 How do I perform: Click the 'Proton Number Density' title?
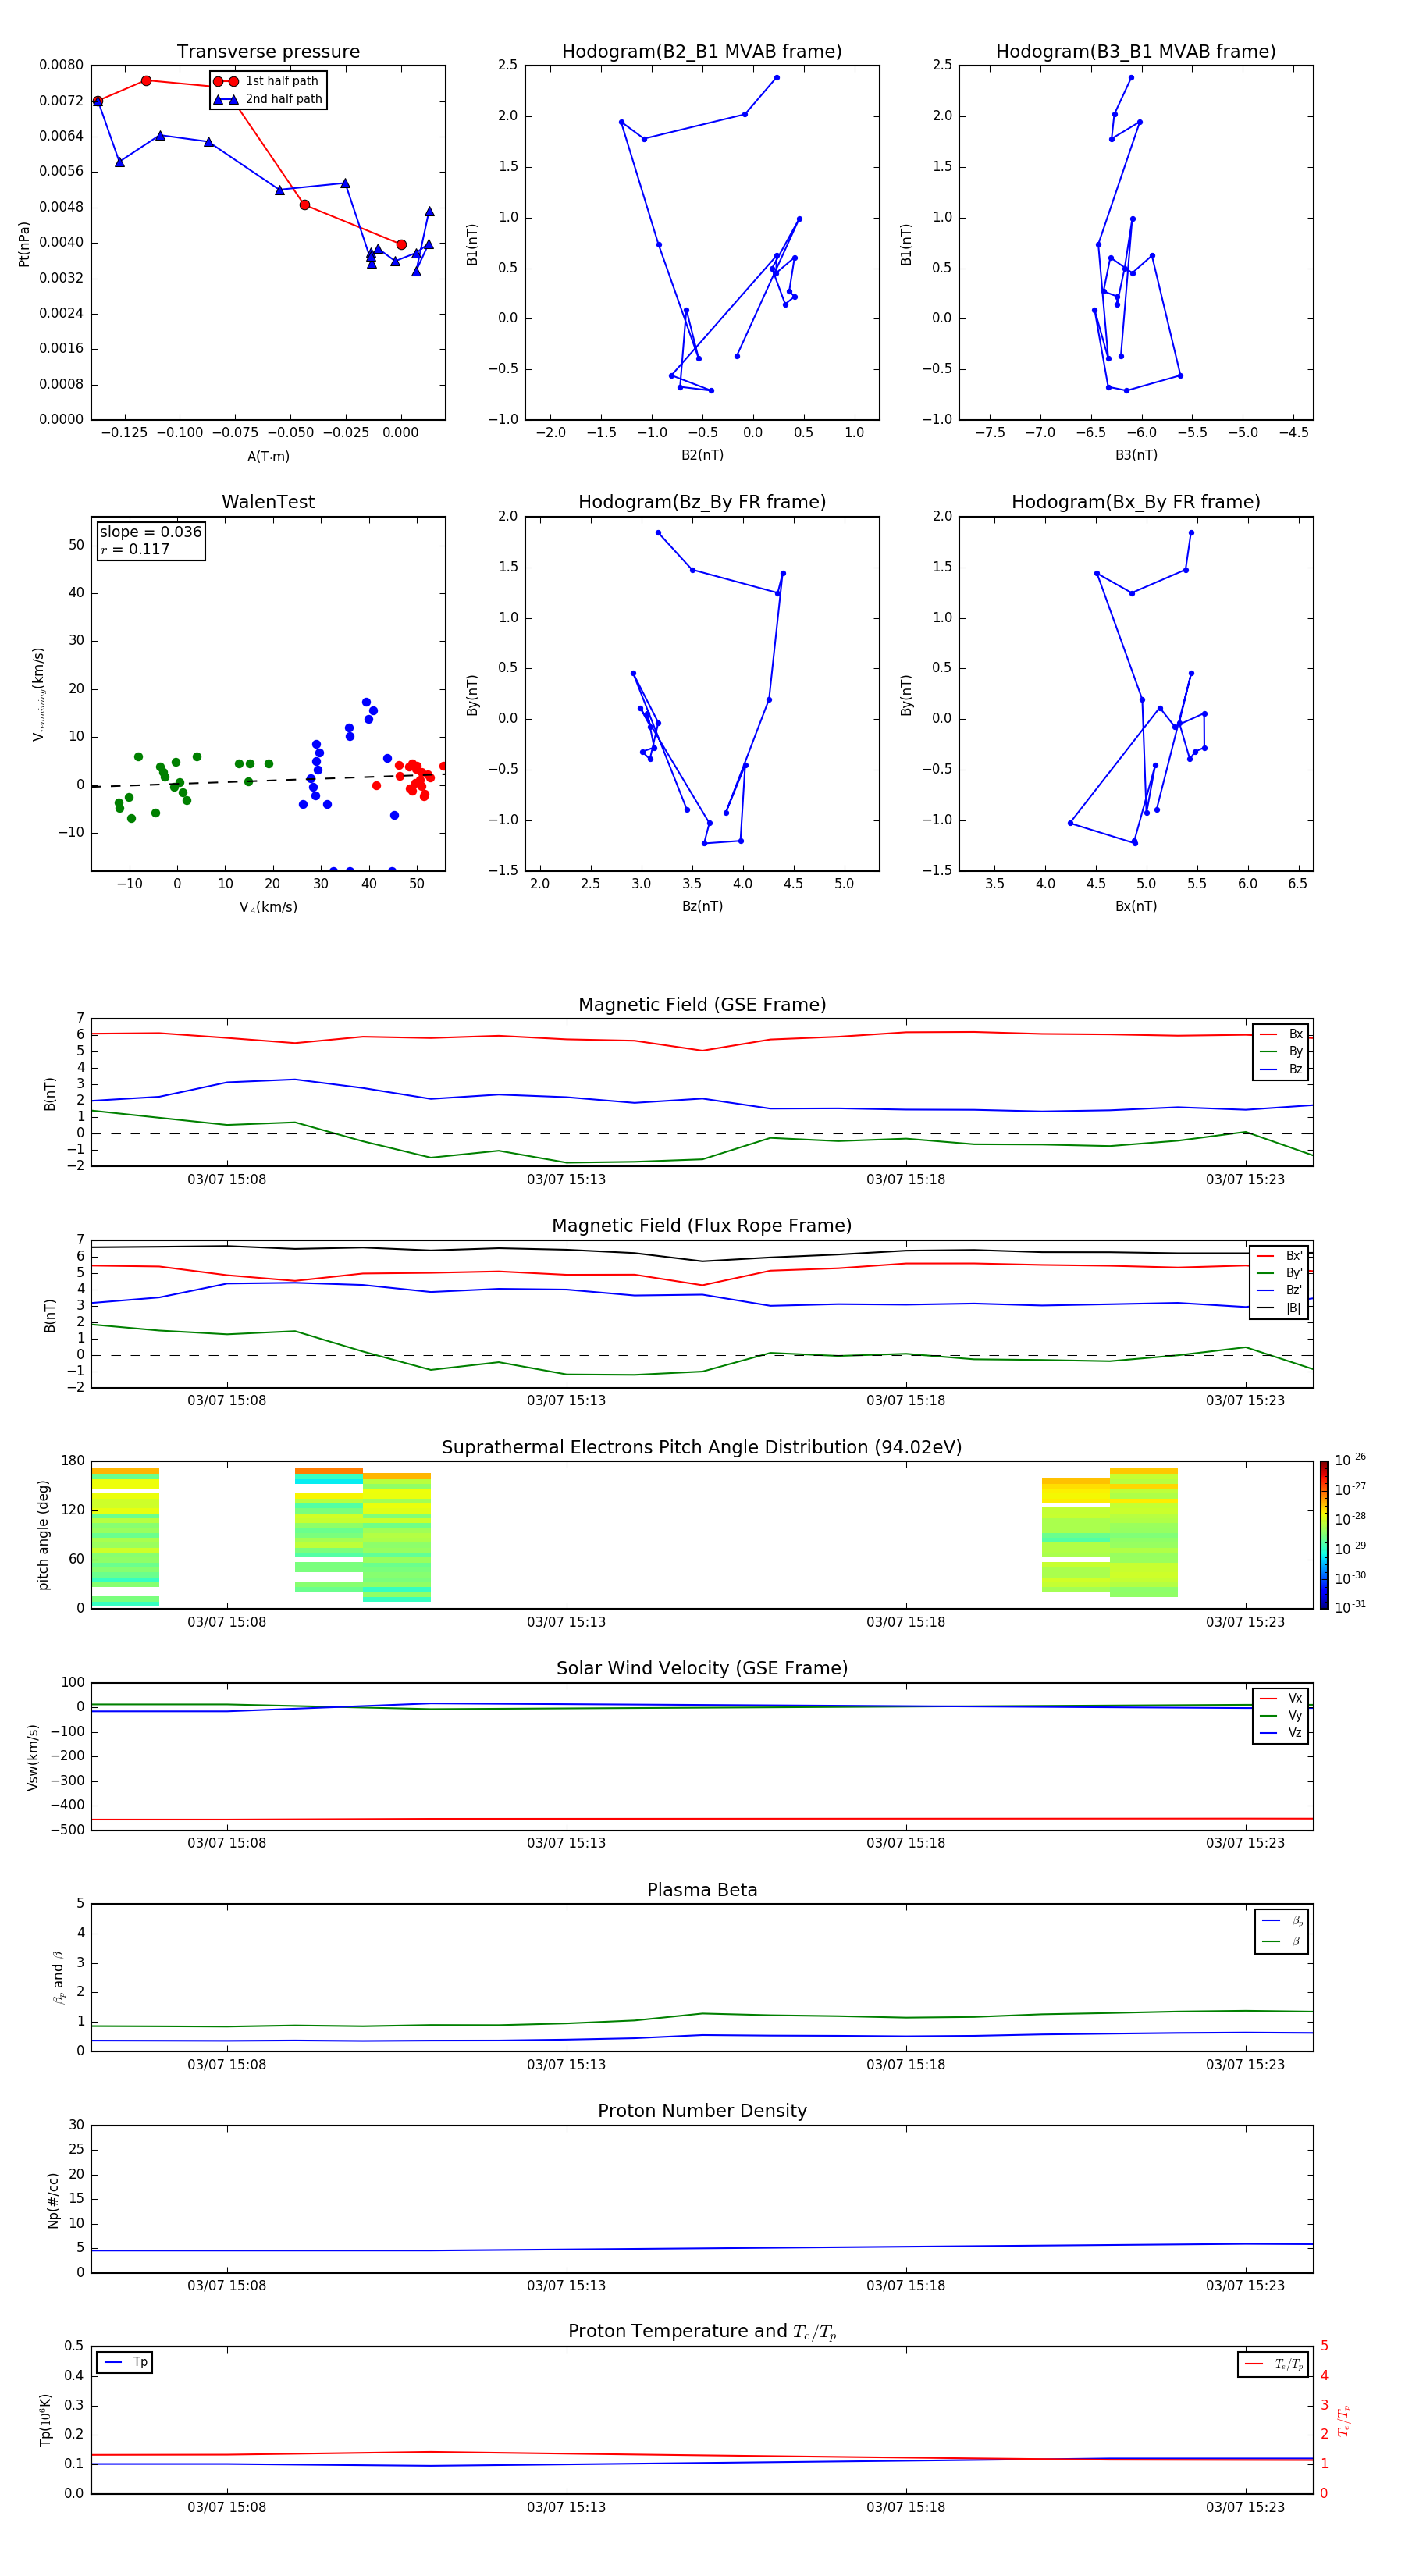click(x=702, y=2111)
